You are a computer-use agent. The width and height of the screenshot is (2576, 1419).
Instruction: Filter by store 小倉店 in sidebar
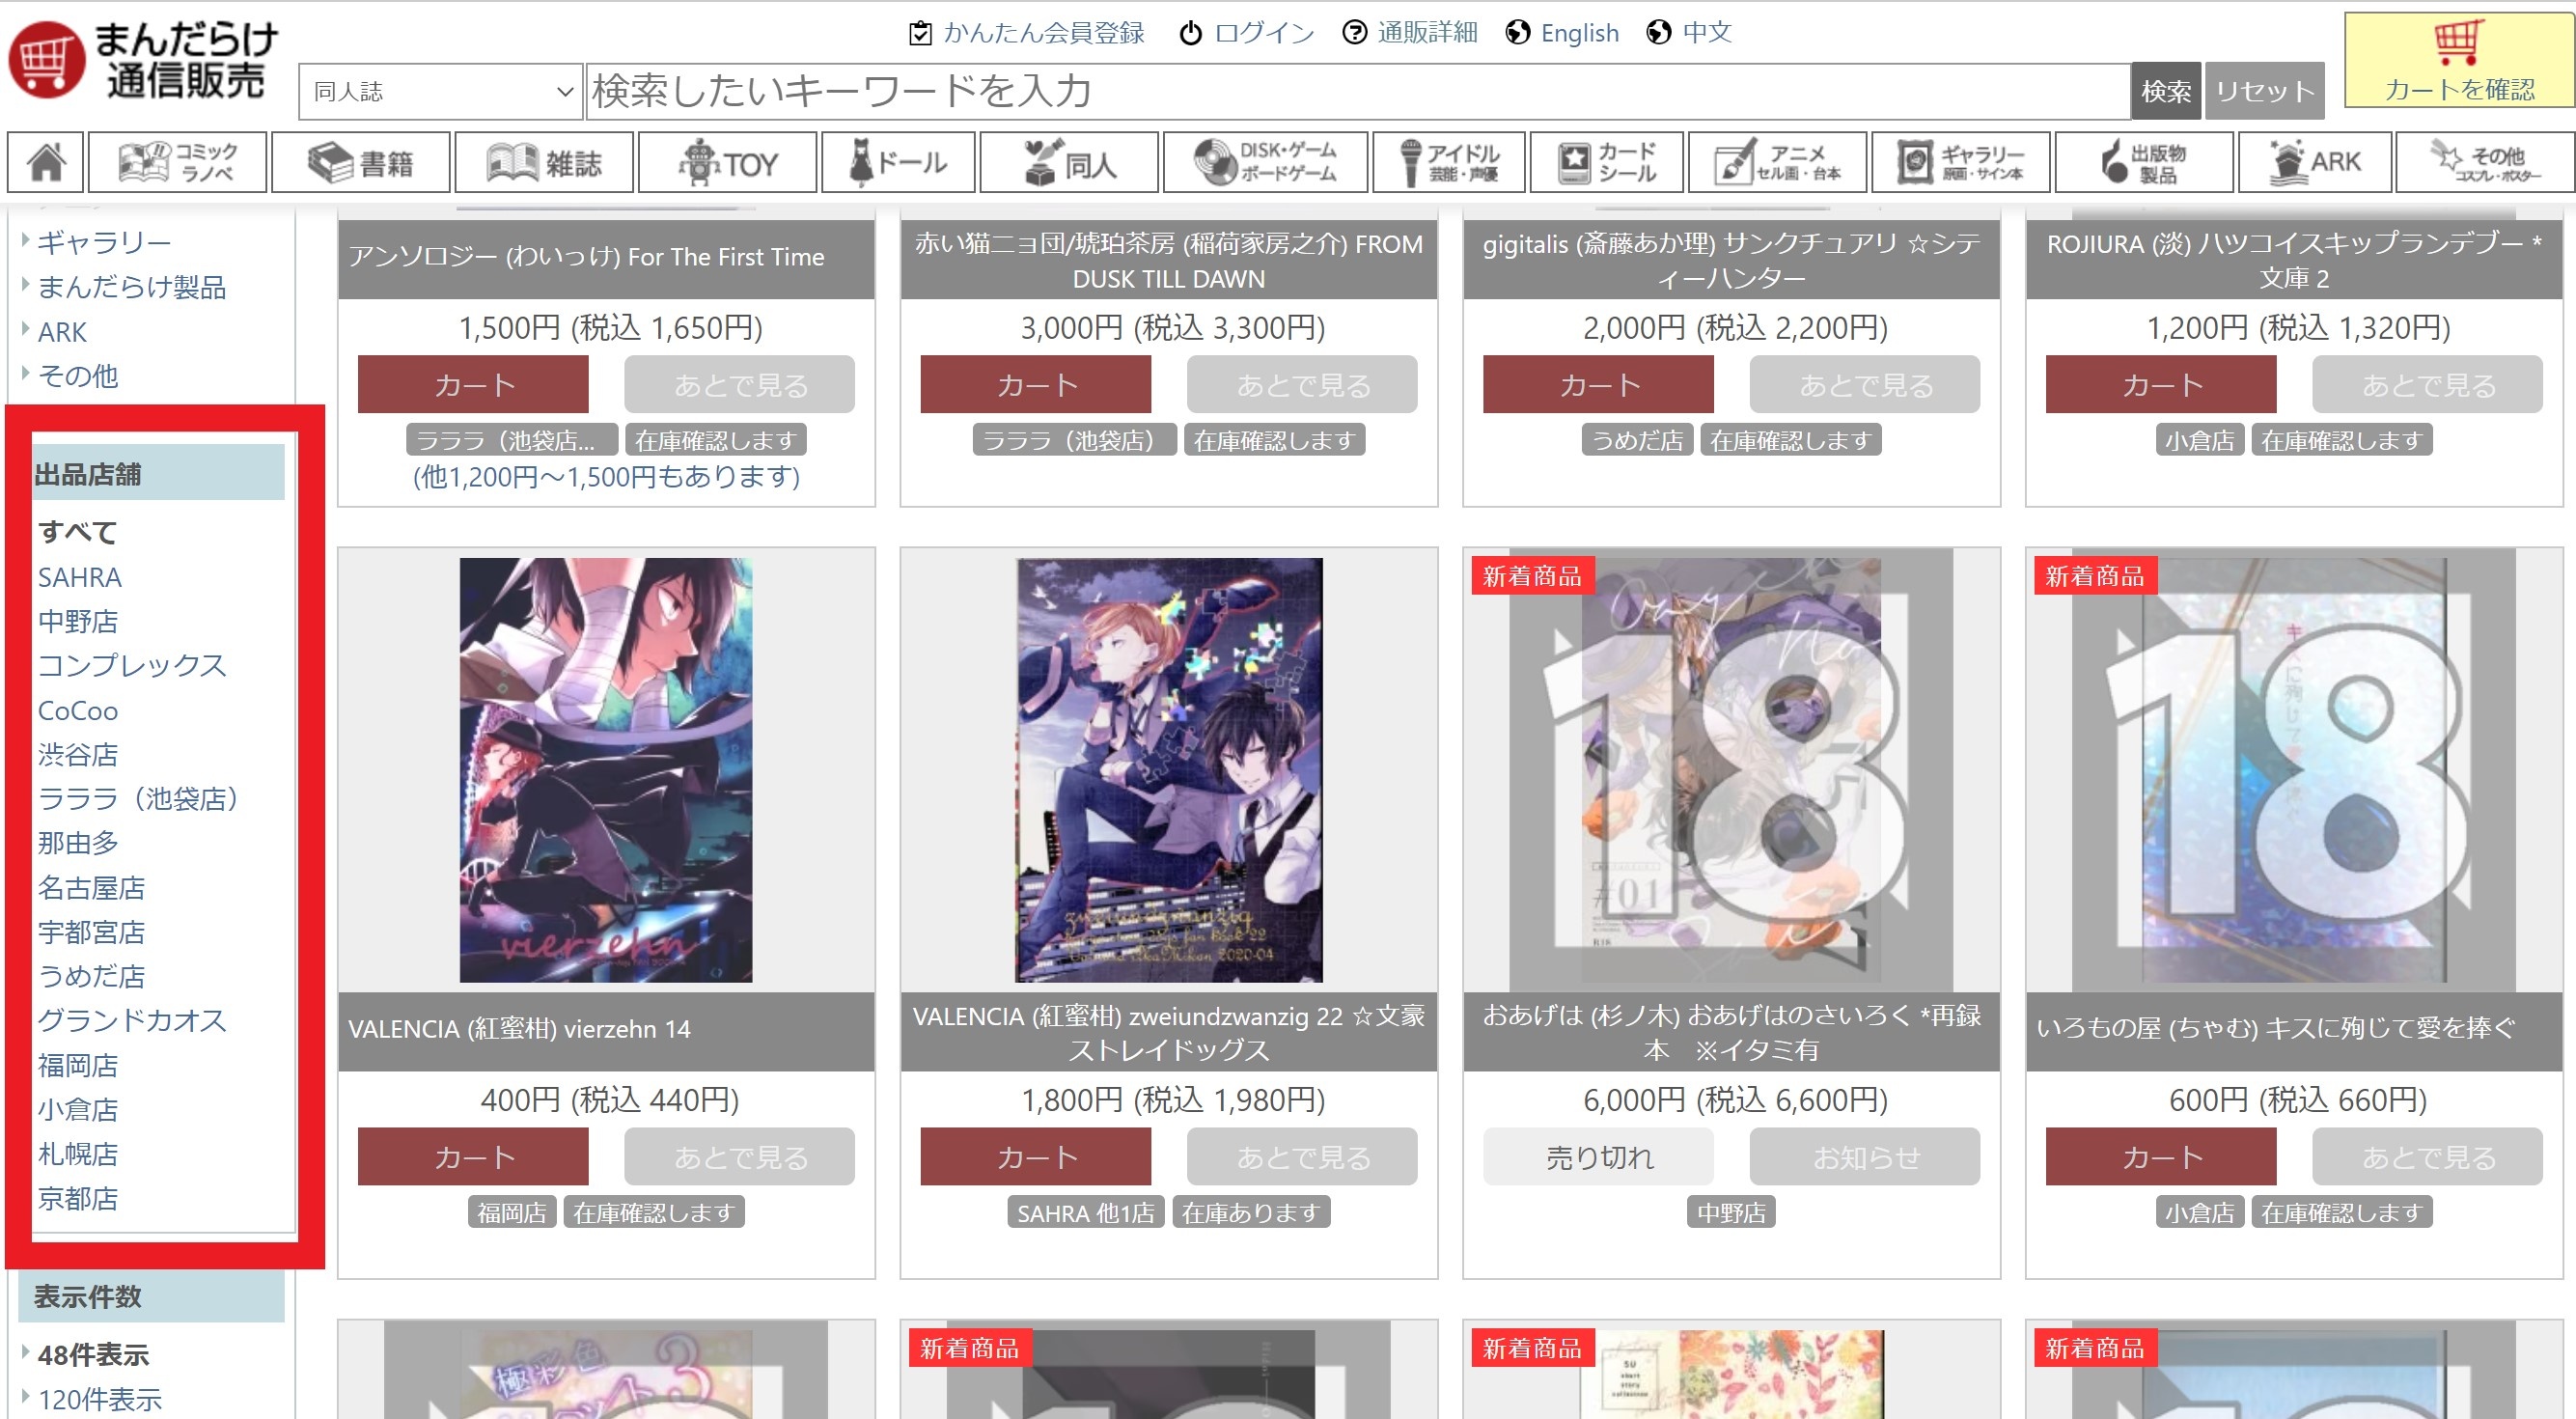click(78, 1109)
